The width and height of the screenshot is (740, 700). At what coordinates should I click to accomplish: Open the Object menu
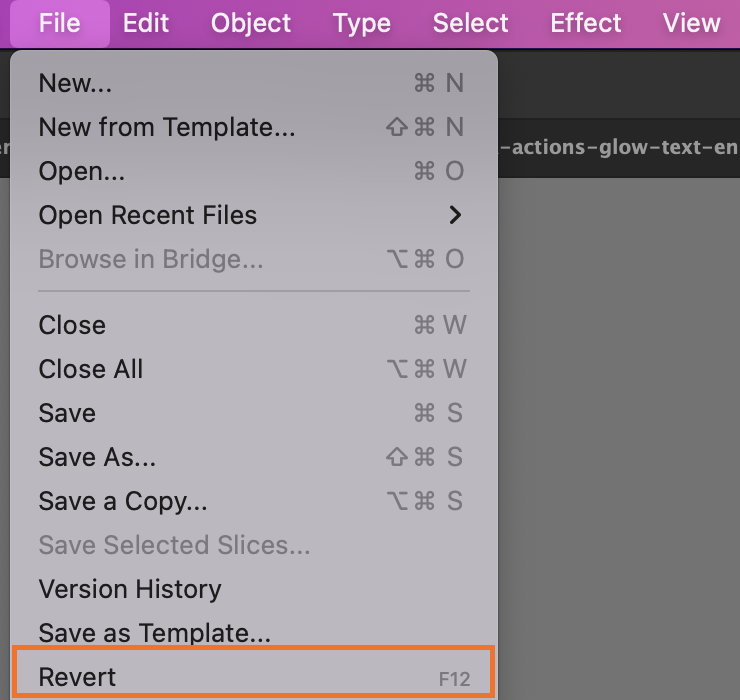point(251,23)
